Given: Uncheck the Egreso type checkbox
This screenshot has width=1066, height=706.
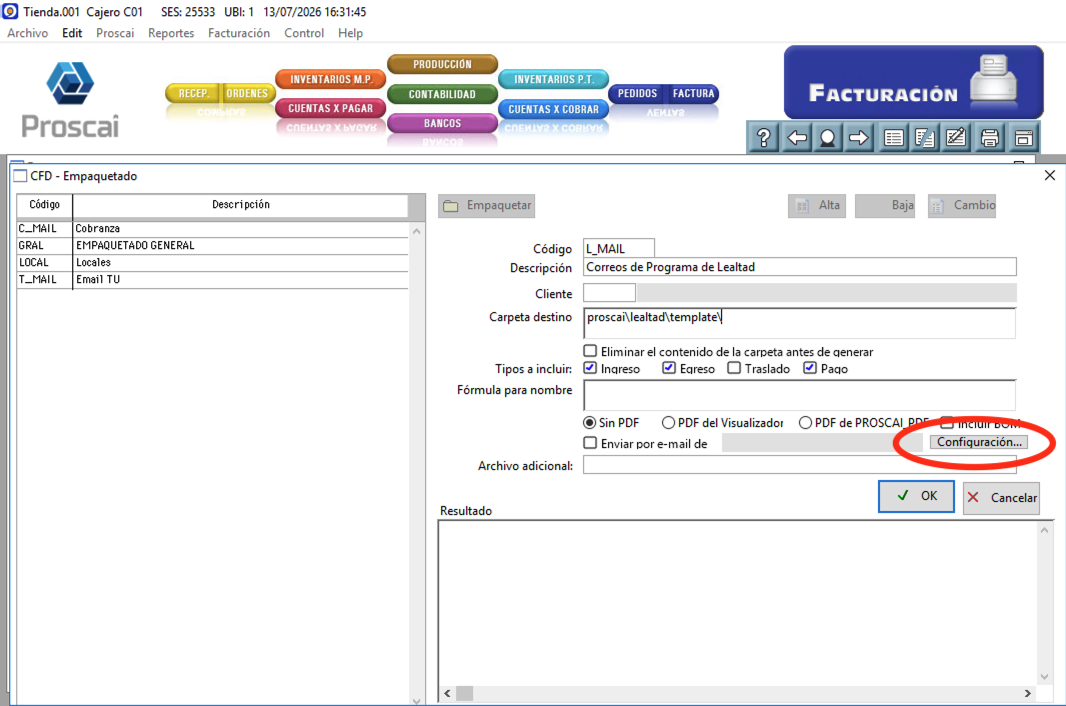Looking at the screenshot, I should point(669,368).
